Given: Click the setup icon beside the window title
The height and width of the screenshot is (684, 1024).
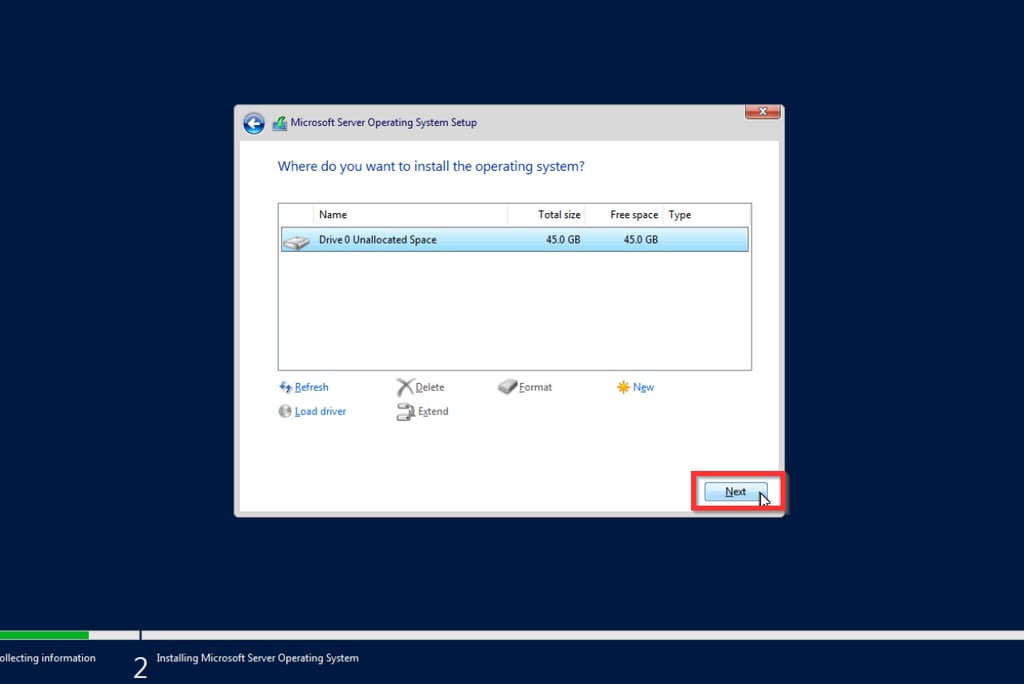Looking at the screenshot, I should point(280,123).
